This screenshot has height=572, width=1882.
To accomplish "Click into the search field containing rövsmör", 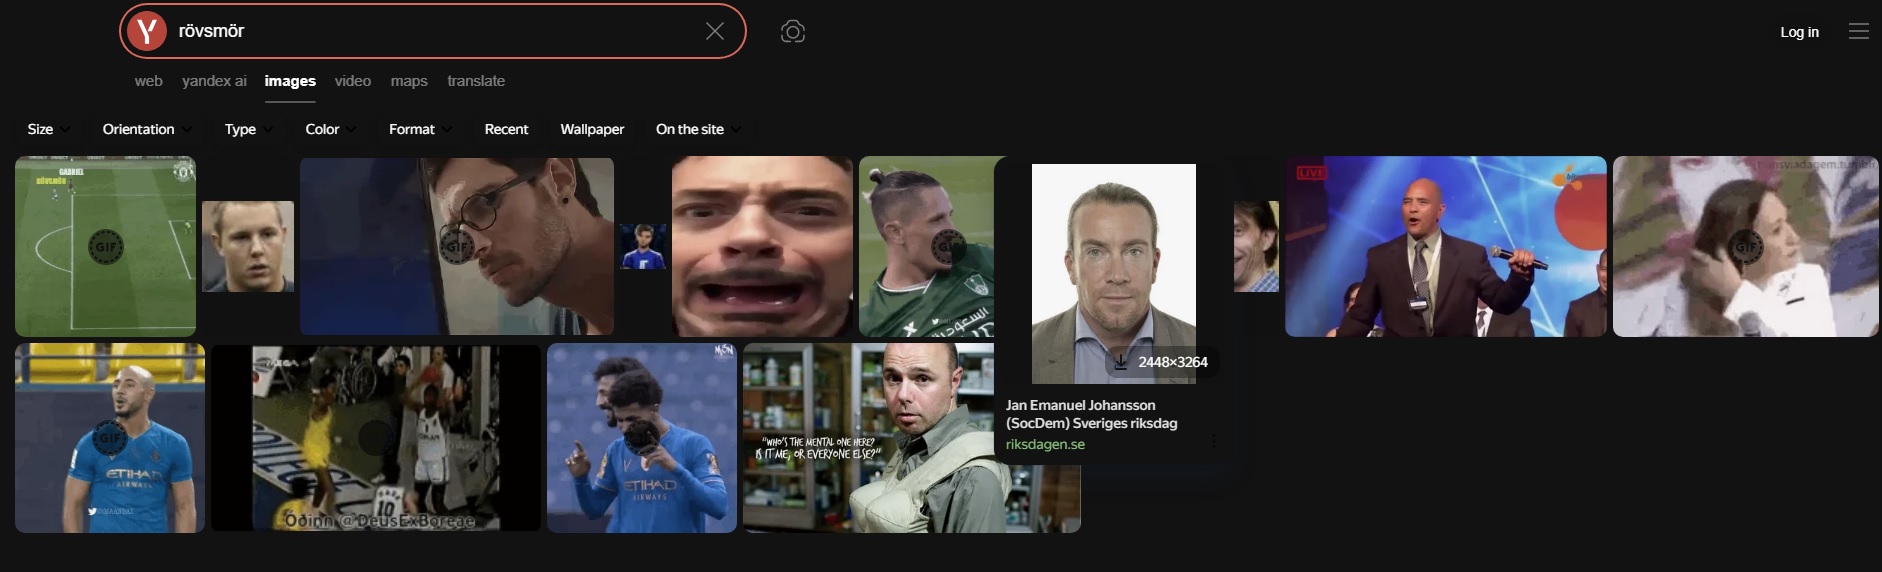I will (435, 31).
